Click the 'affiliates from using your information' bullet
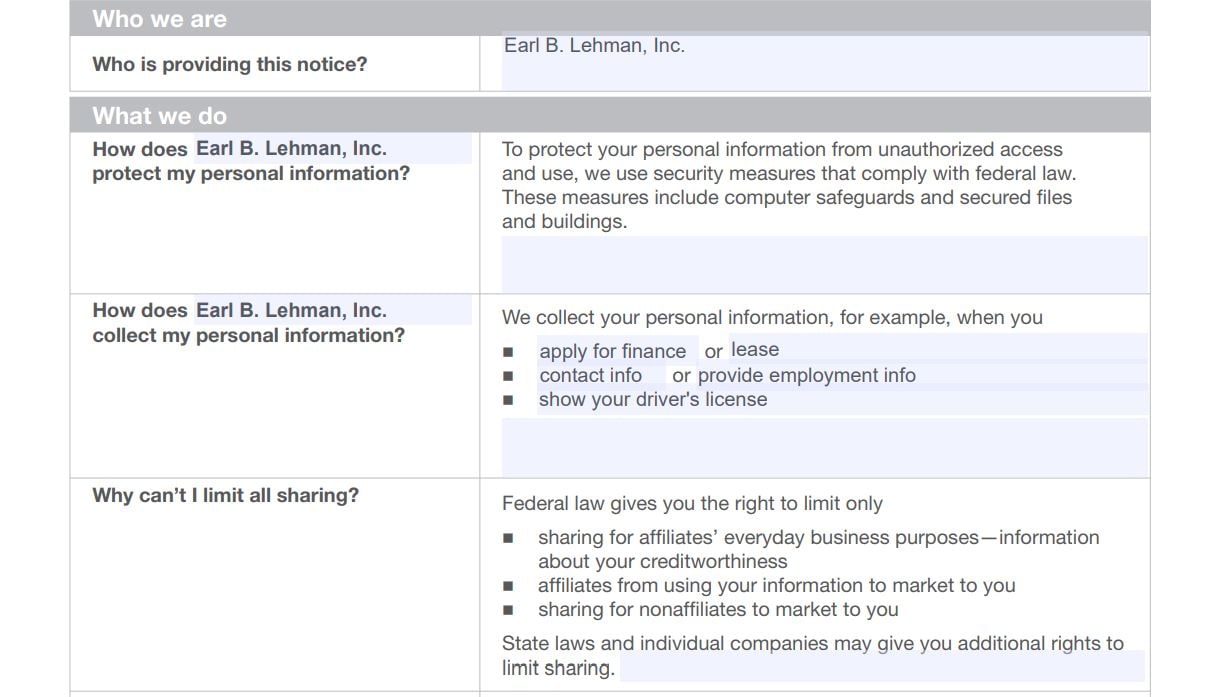The width and height of the screenshot is (1217, 697). coord(776,586)
